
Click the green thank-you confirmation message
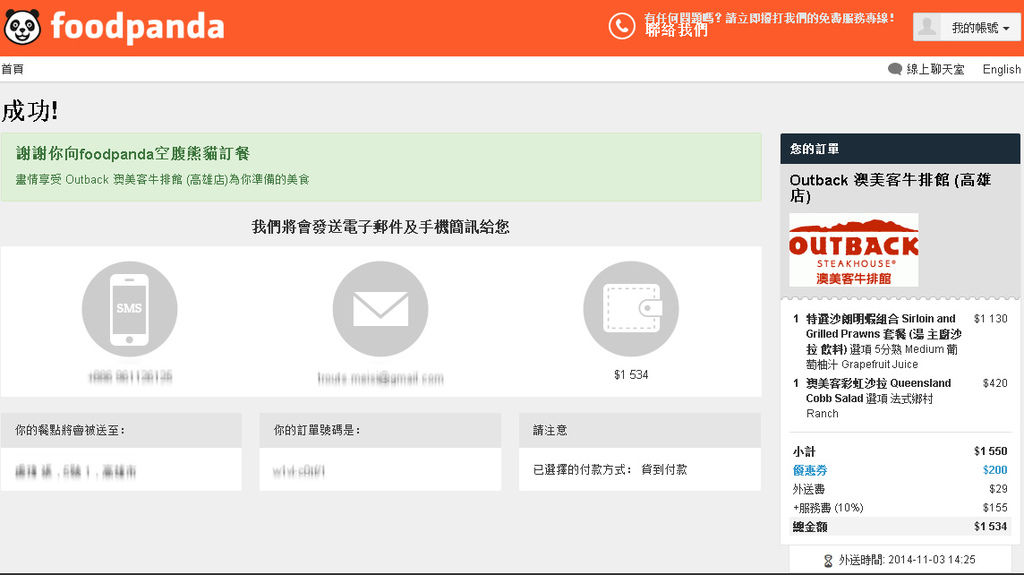click(381, 167)
